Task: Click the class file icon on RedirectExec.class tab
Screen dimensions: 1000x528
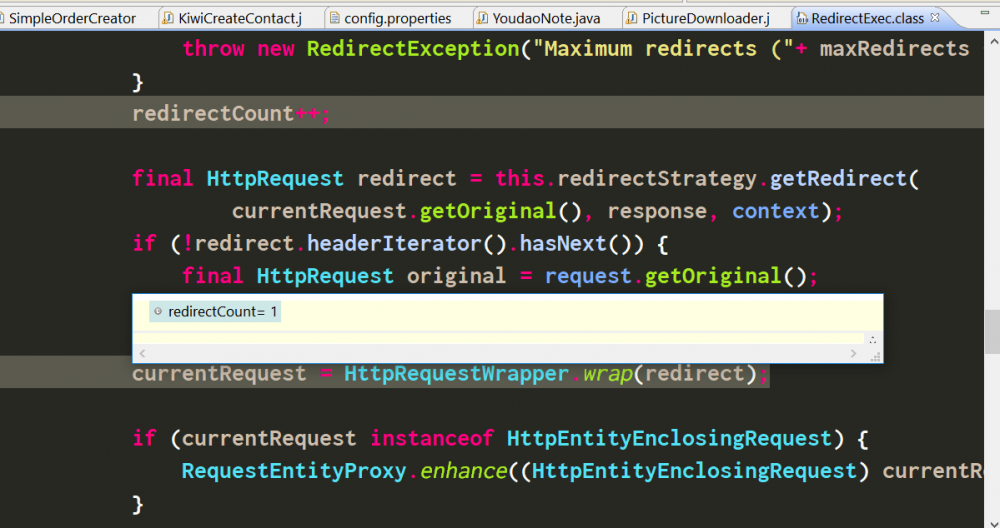Action: pos(802,18)
